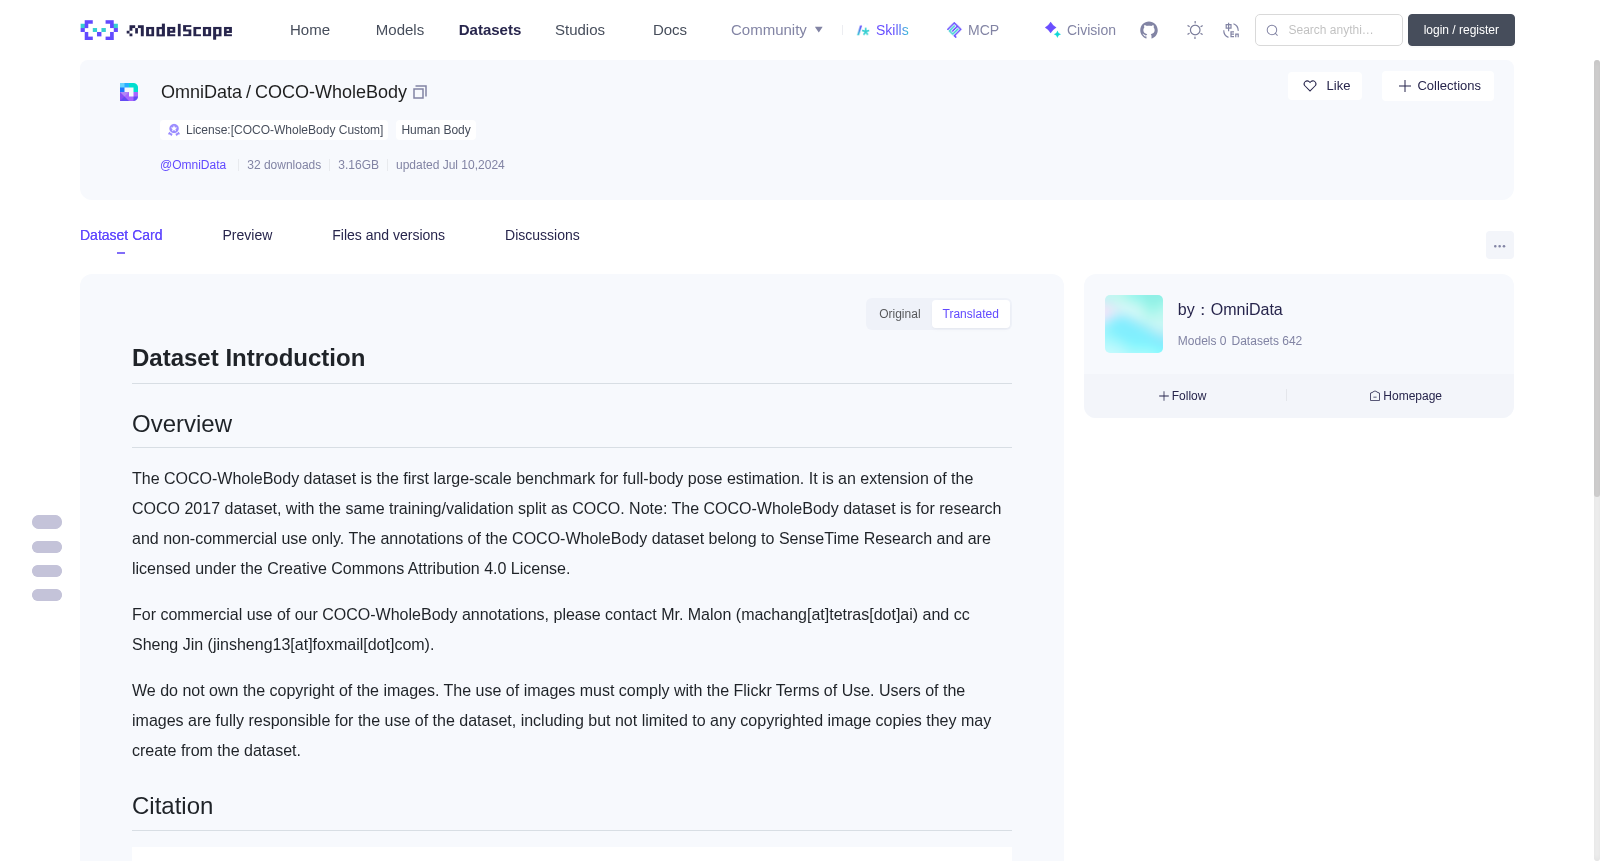The image size is (1600, 861).
Task: Visit the OmniData Homepage
Action: click(x=1405, y=396)
